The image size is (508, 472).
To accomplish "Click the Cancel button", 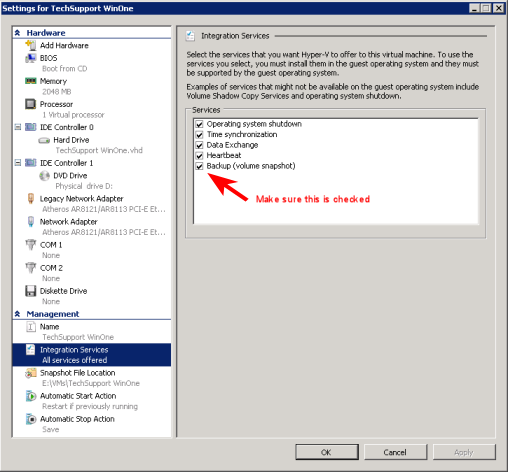I will click(395, 452).
